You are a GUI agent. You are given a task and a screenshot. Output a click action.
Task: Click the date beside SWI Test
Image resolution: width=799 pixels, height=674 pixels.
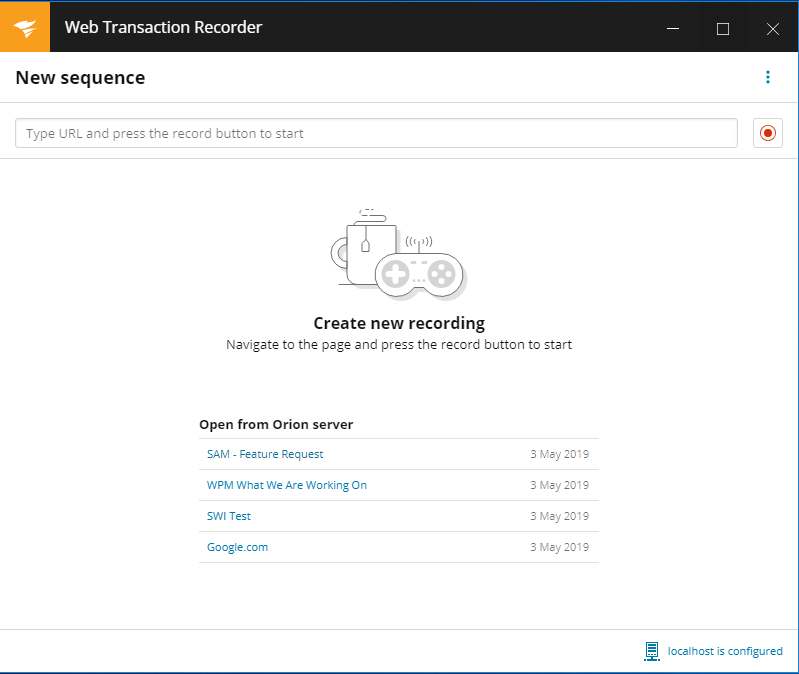[x=560, y=516]
